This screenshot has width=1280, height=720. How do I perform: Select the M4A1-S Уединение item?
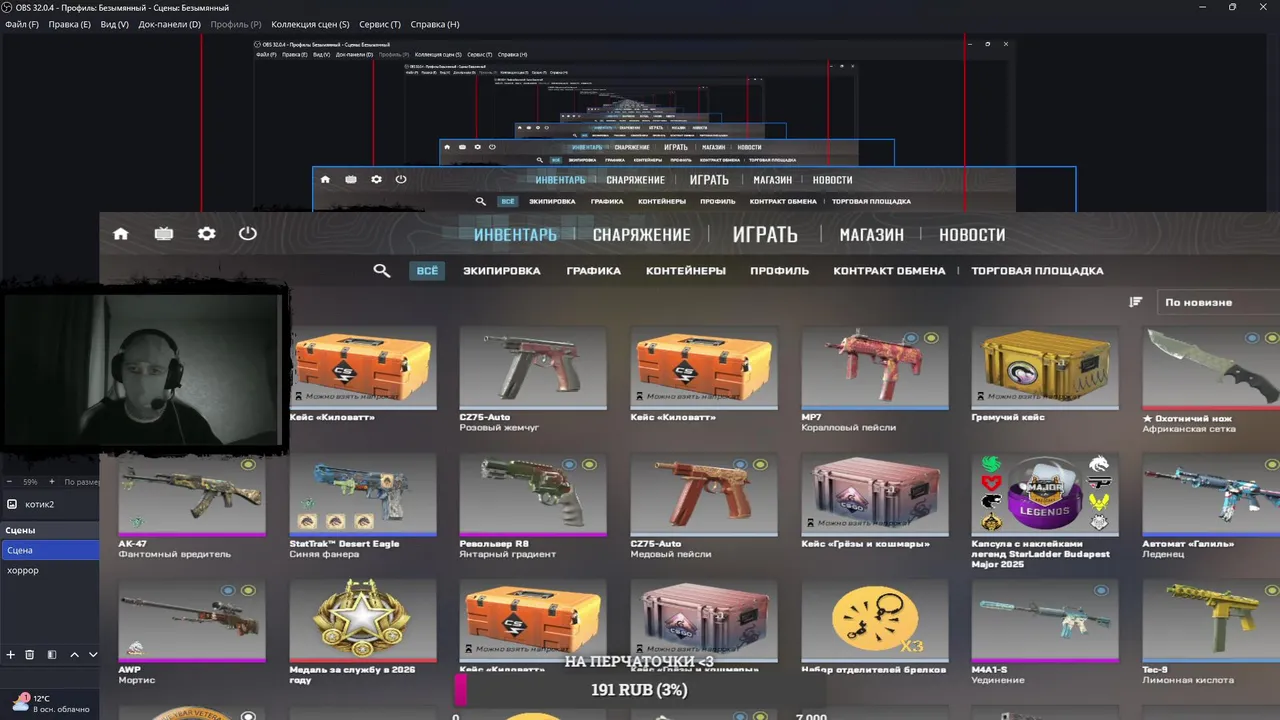coord(1045,632)
